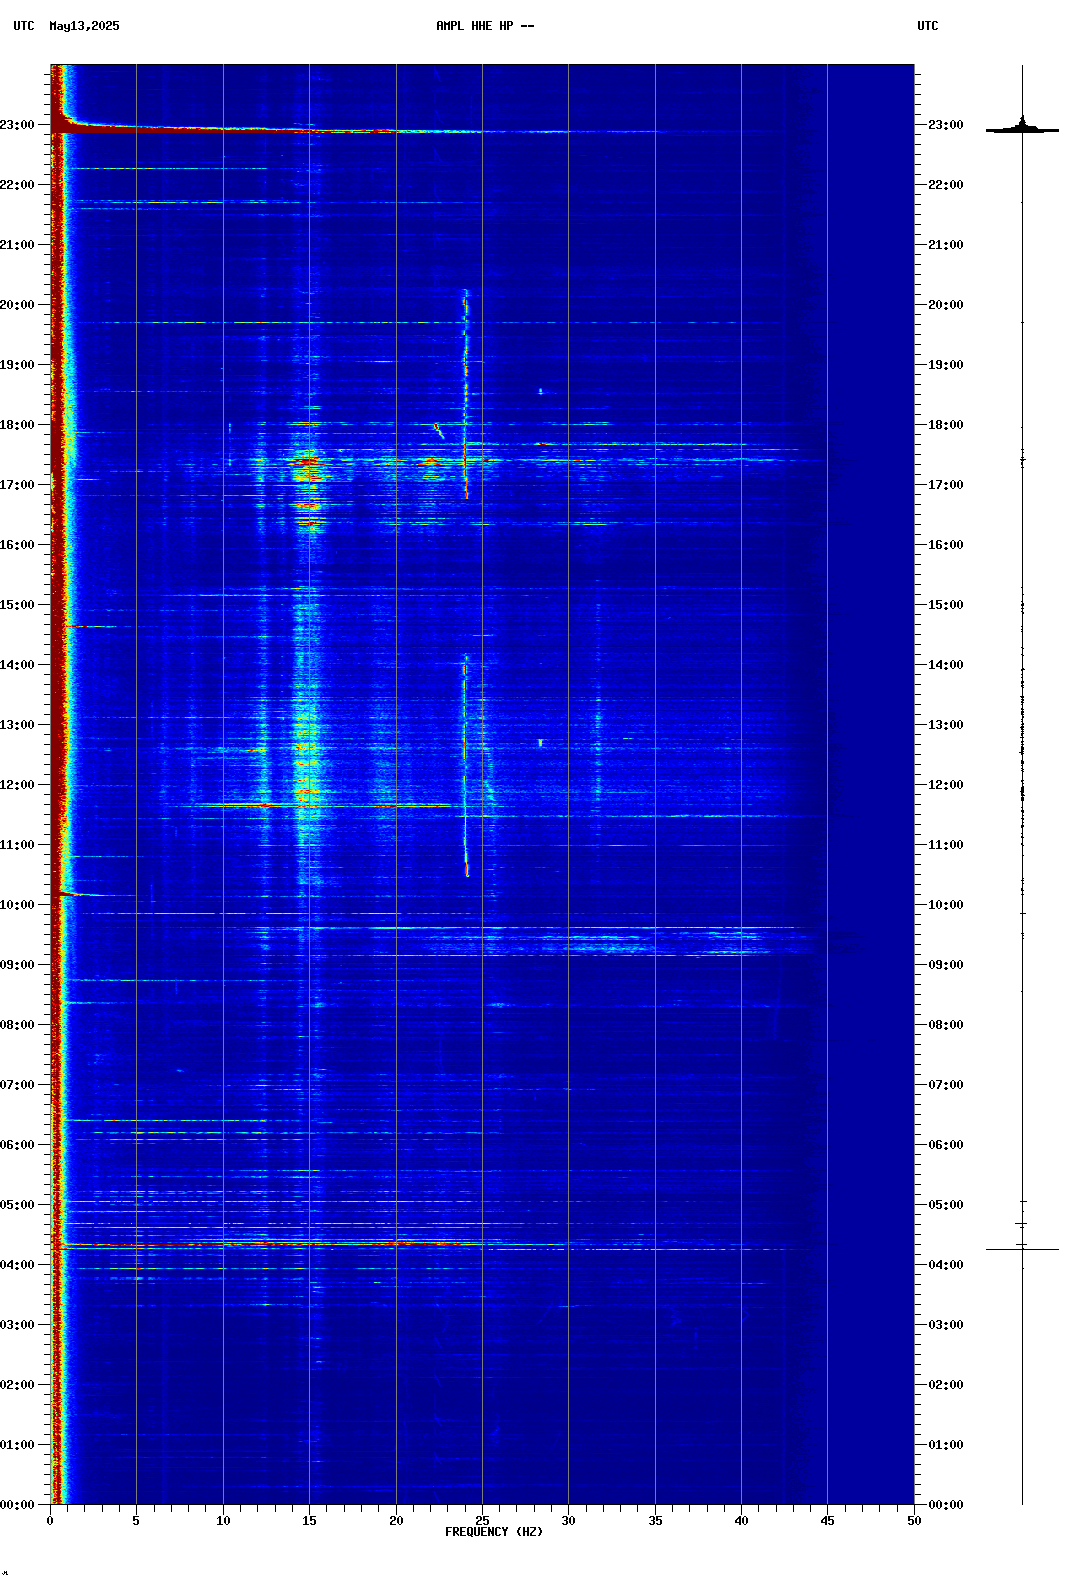Click 02:00 on the right time axis

pyautogui.click(x=946, y=1385)
